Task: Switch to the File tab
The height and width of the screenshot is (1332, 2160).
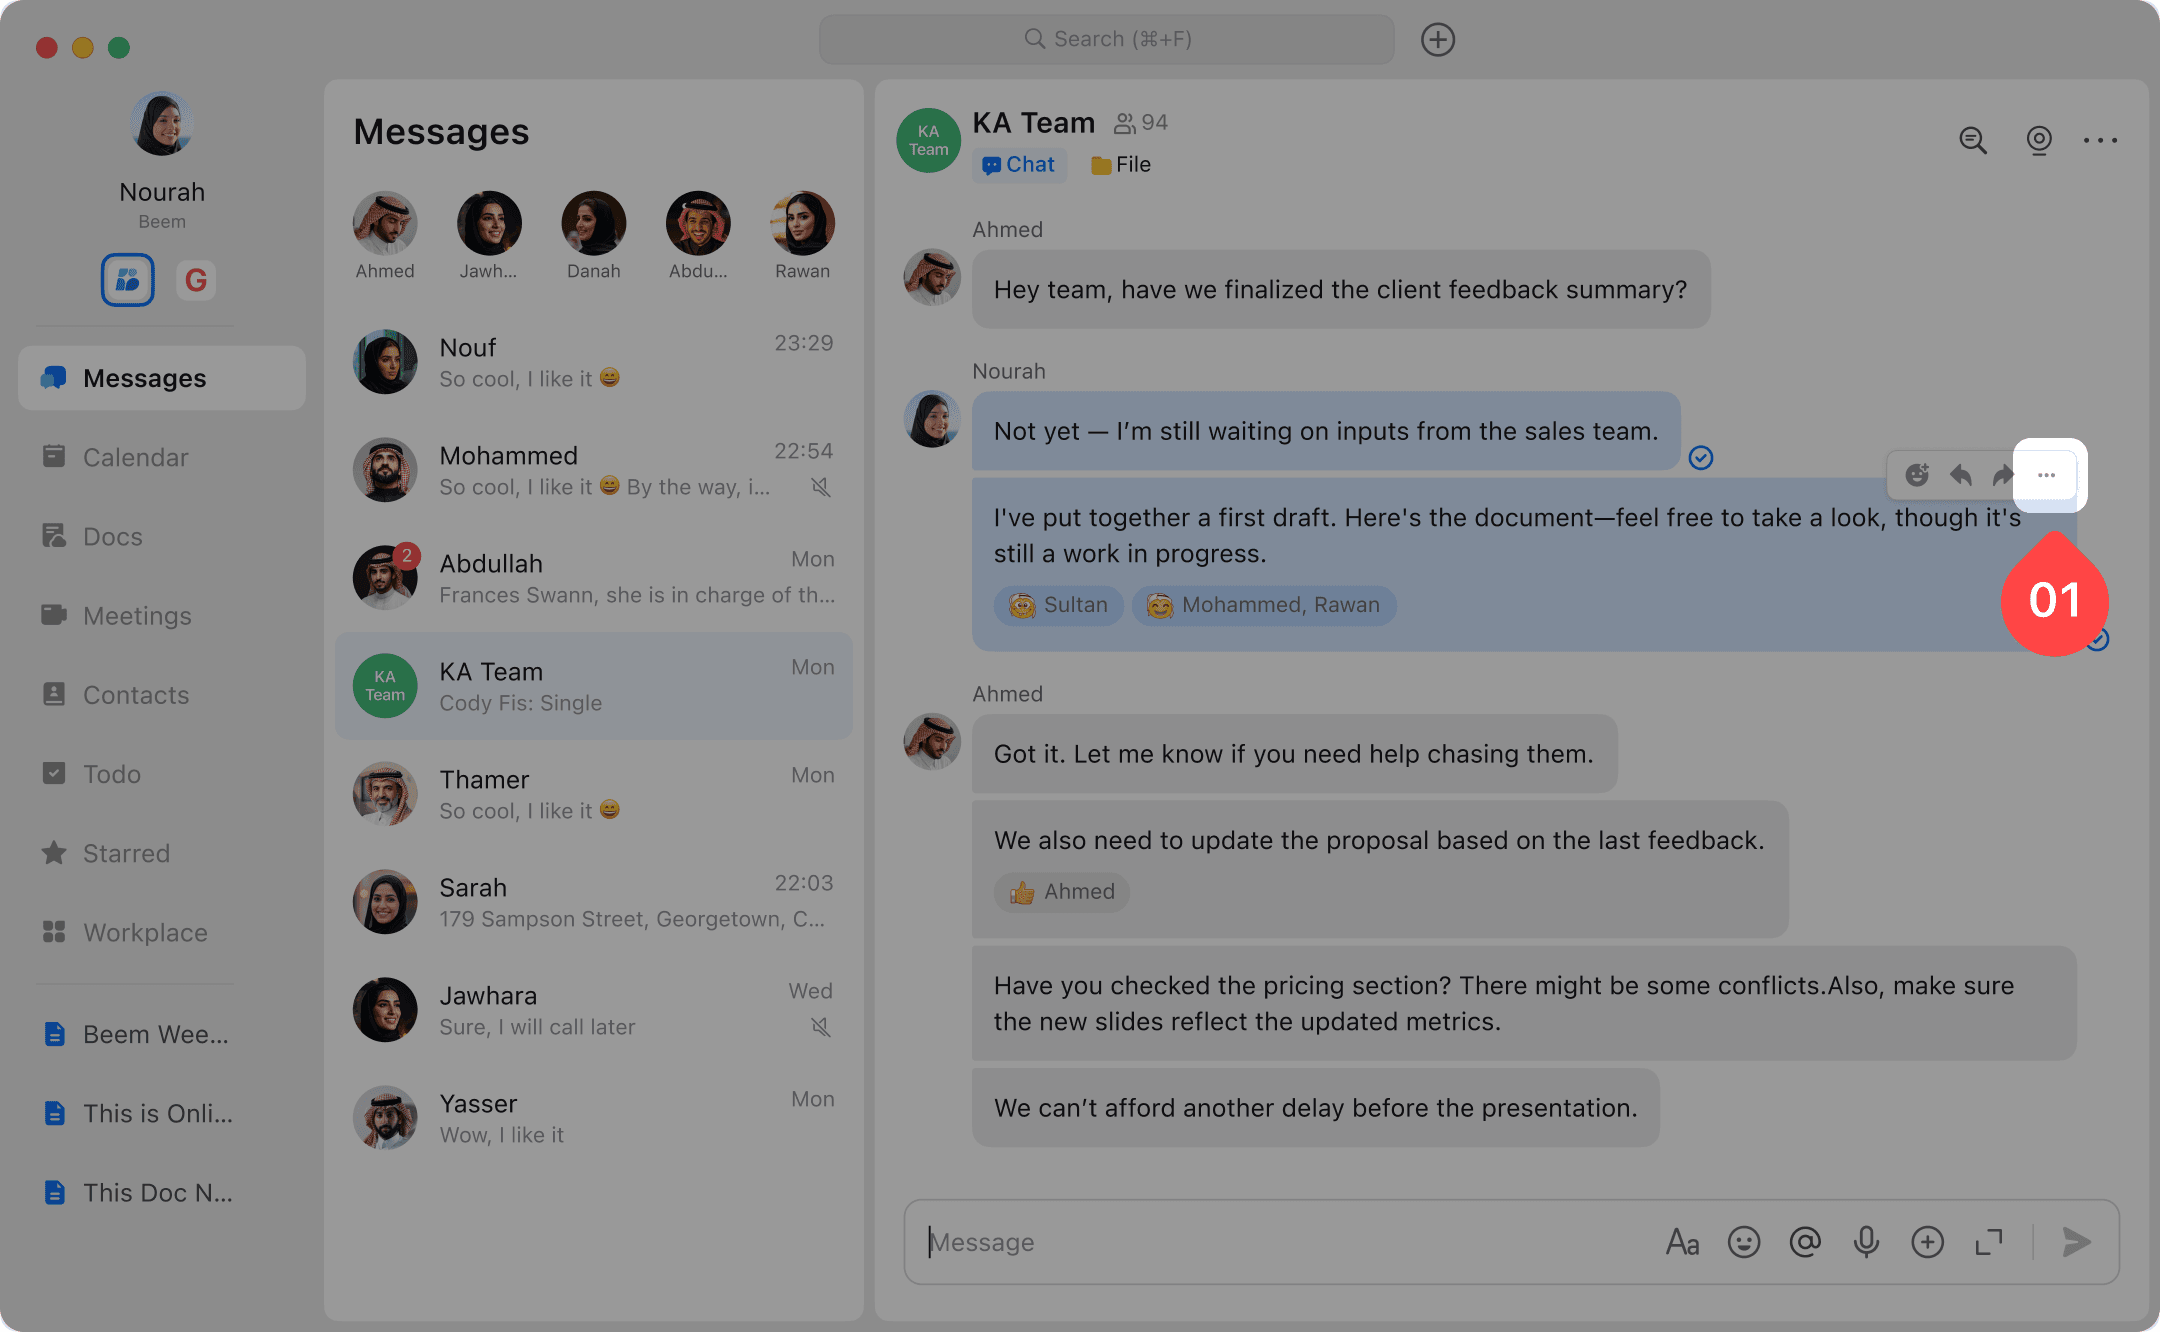Action: (x=1122, y=165)
